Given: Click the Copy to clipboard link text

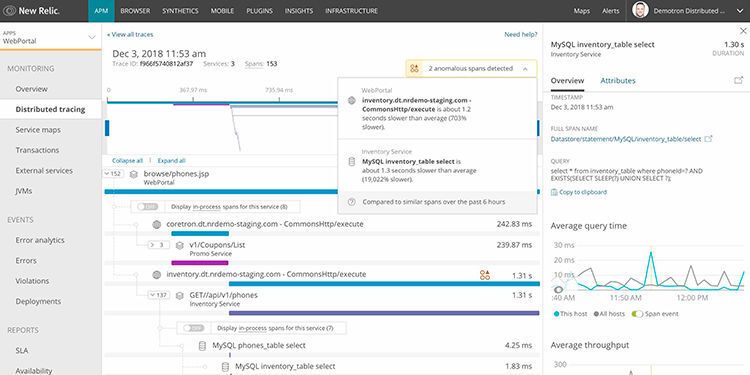Looking at the screenshot, I should [583, 192].
